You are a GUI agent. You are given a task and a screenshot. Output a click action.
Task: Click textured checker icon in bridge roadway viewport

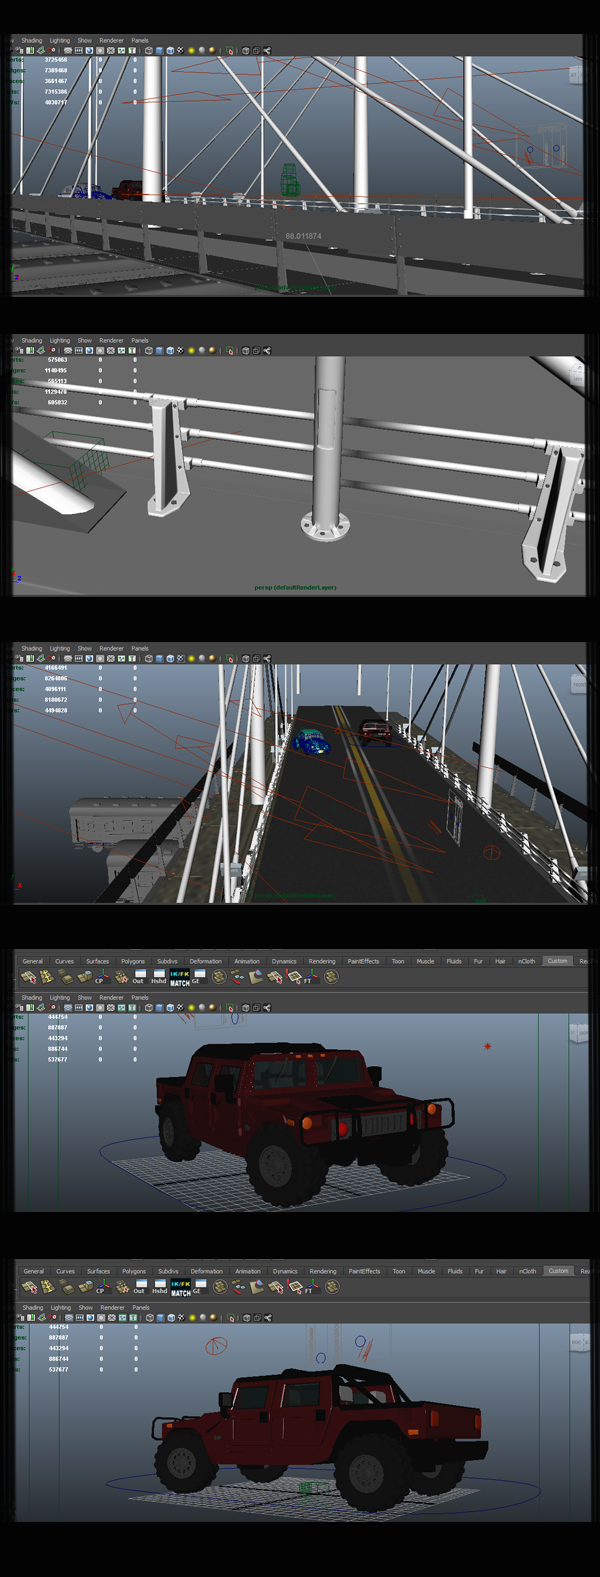(x=180, y=658)
